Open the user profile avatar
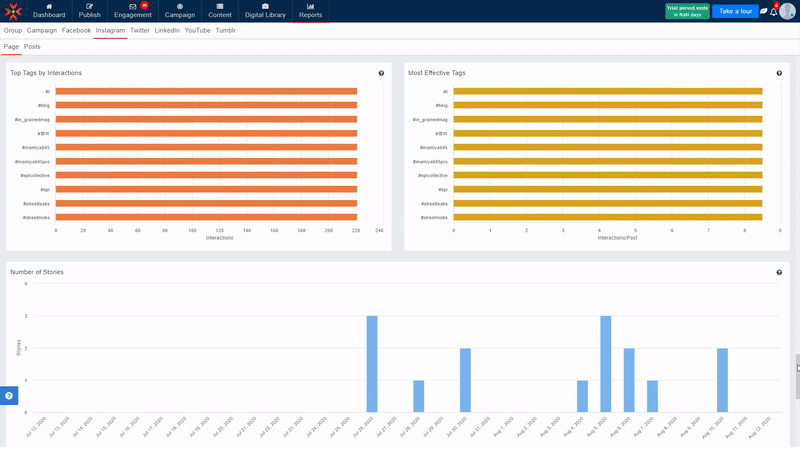 click(x=787, y=11)
